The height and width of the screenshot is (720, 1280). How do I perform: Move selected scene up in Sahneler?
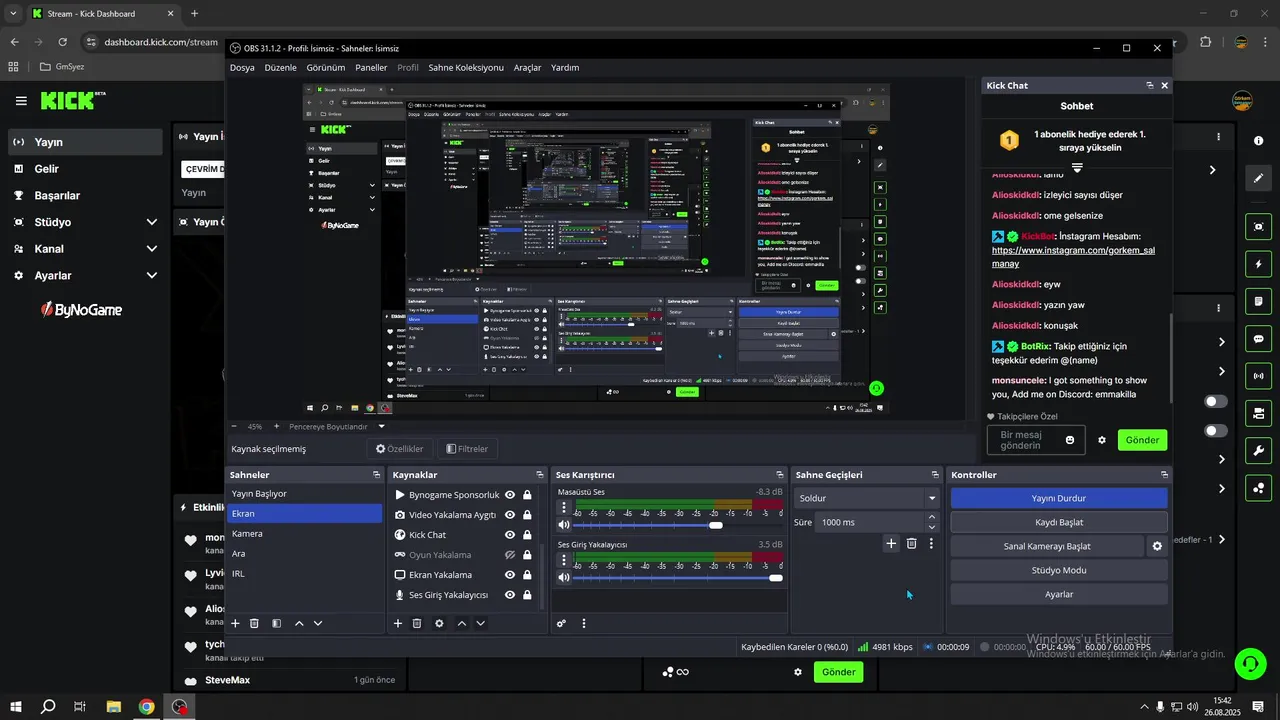click(299, 623)
